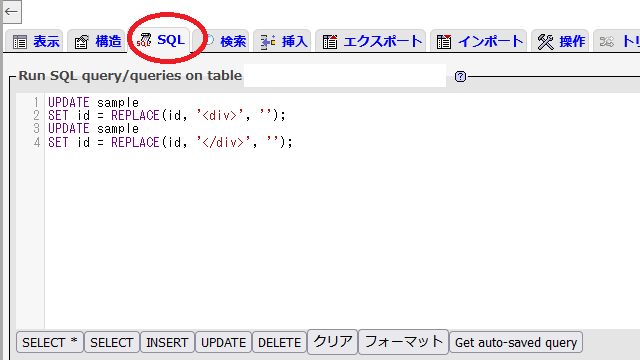Clear the query with クリア button
This screenshot has height=360, width=640.
333,342
